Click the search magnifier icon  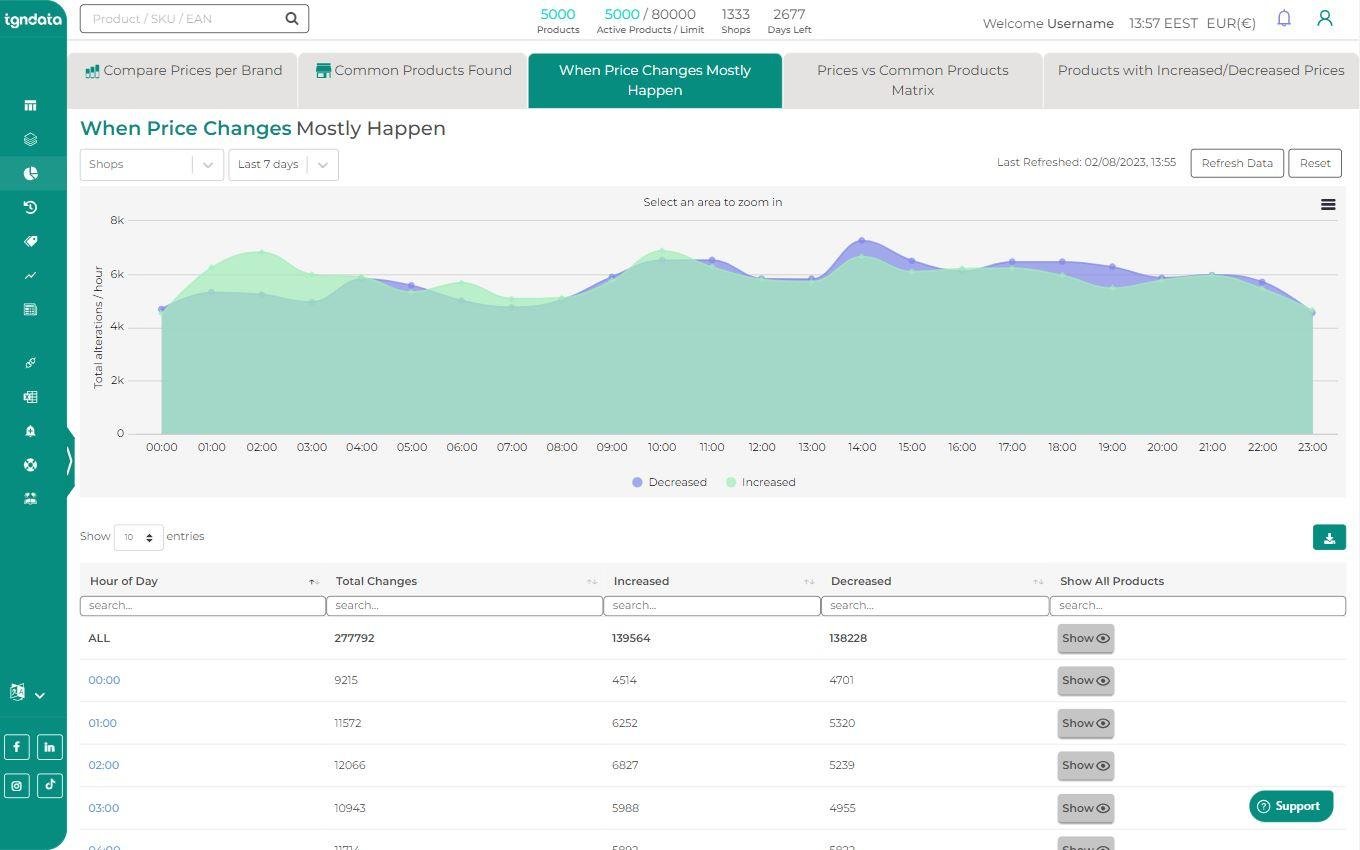(291, 19)
